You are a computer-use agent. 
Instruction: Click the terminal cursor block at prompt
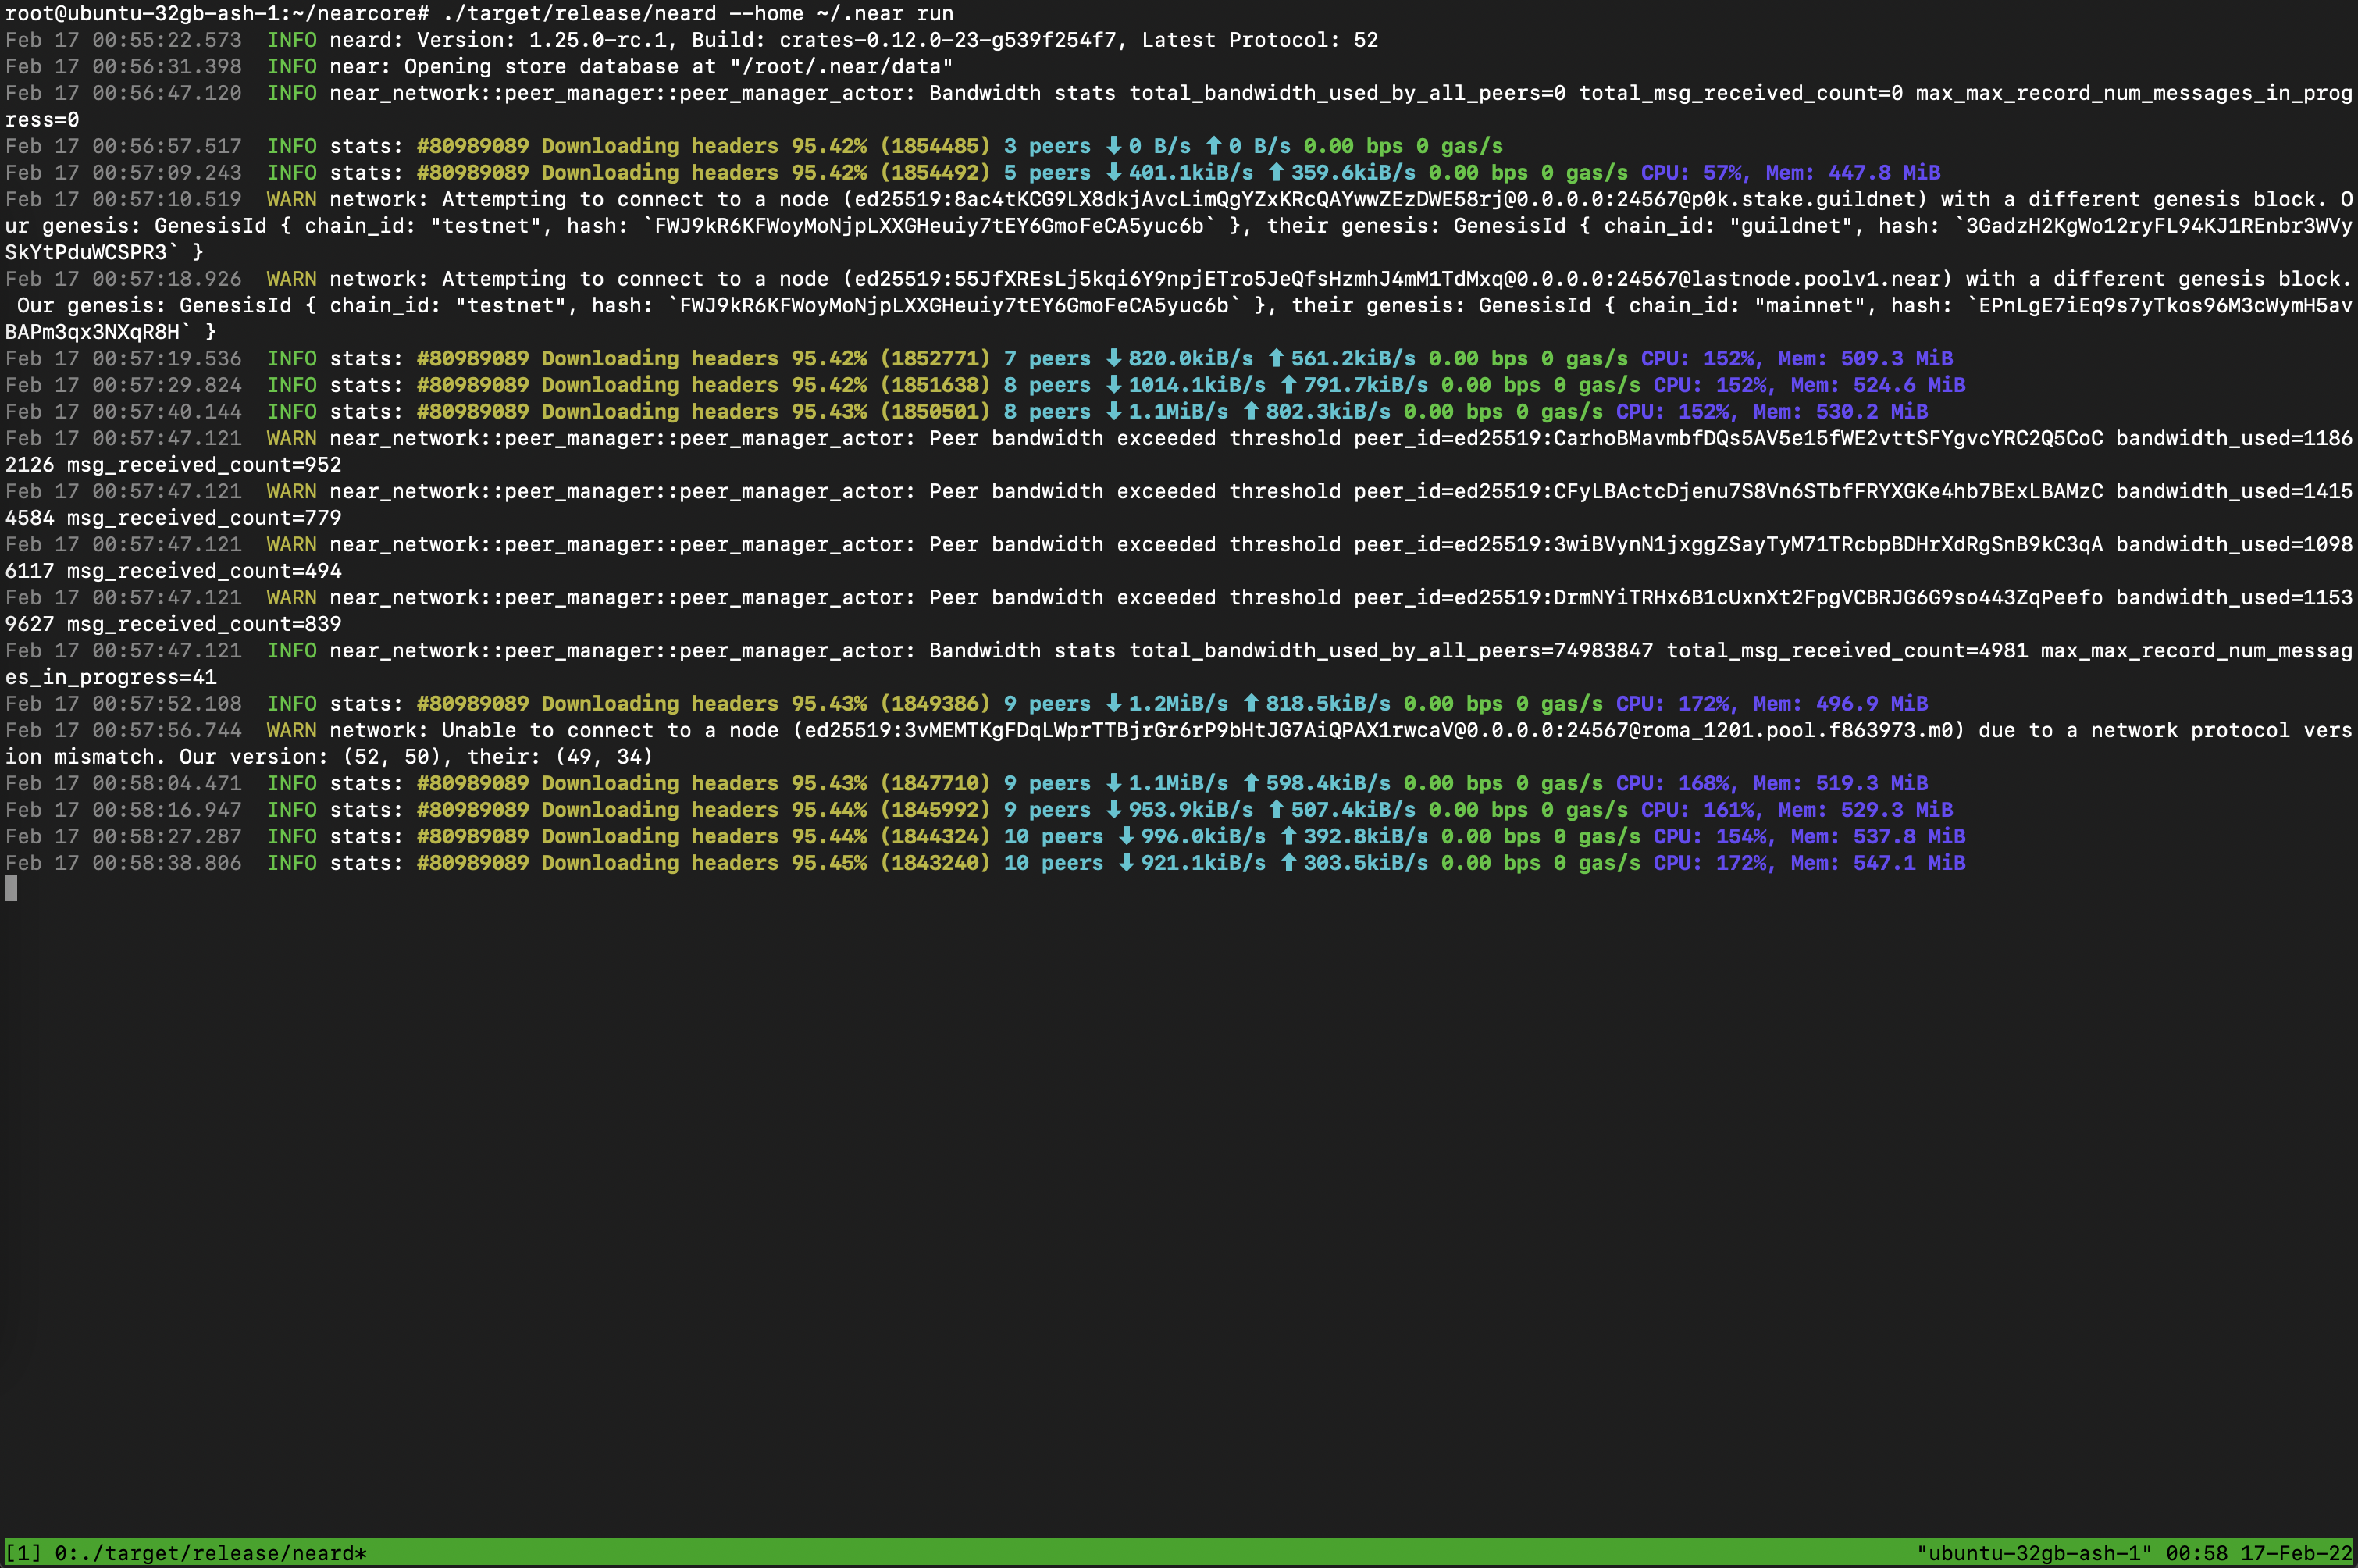pyautogui.click(x=11, y=888)
